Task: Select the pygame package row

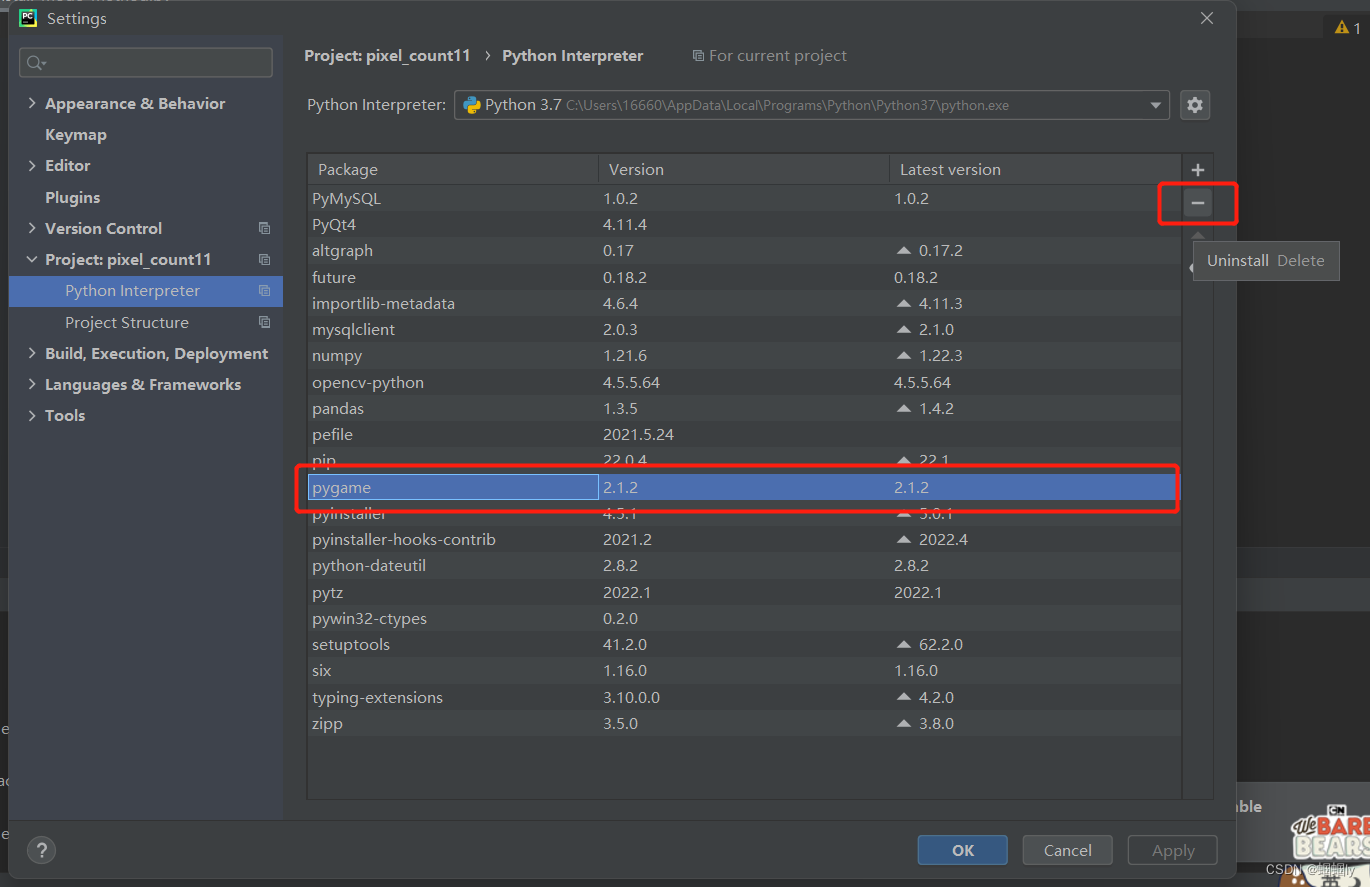Action: pyautogui.click(x=744, y=487)
